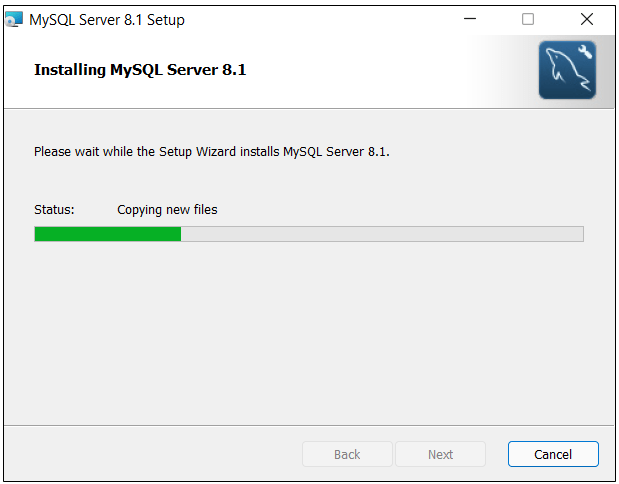Click empty footer area left of Back
619x484 pixels.
point(150,454)
